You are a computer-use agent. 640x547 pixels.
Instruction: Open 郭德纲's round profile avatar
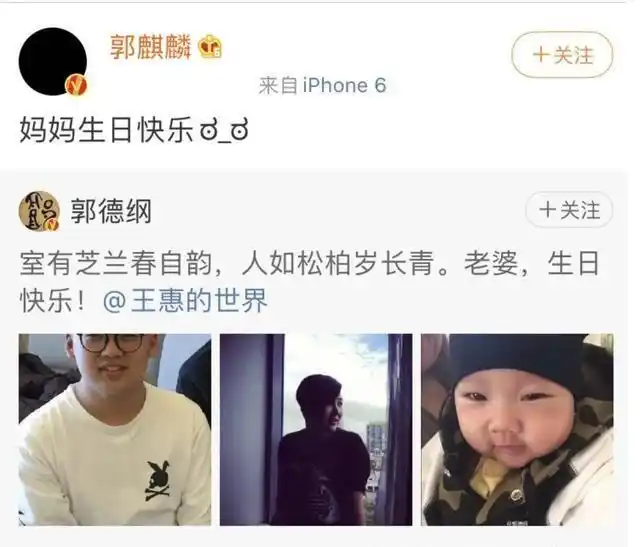[x=39, y=211]
